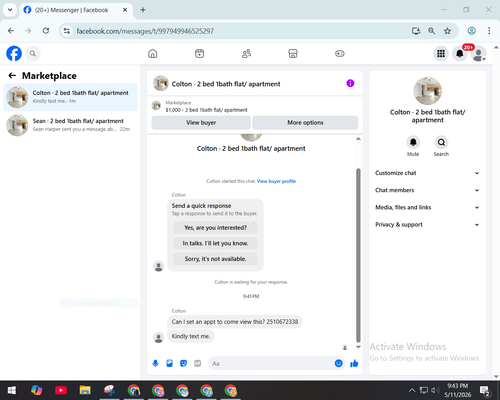Close the Messenger Facebook tab

point(125,10)
